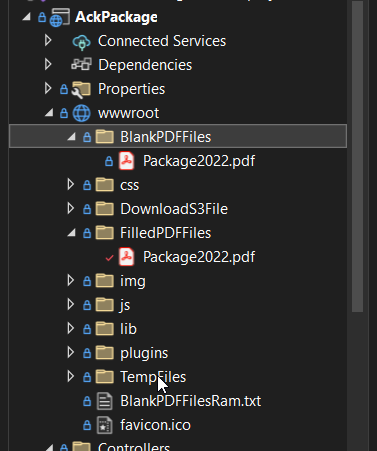Select the img folder name
Screen dimensions: 377x451
(133, 281)
